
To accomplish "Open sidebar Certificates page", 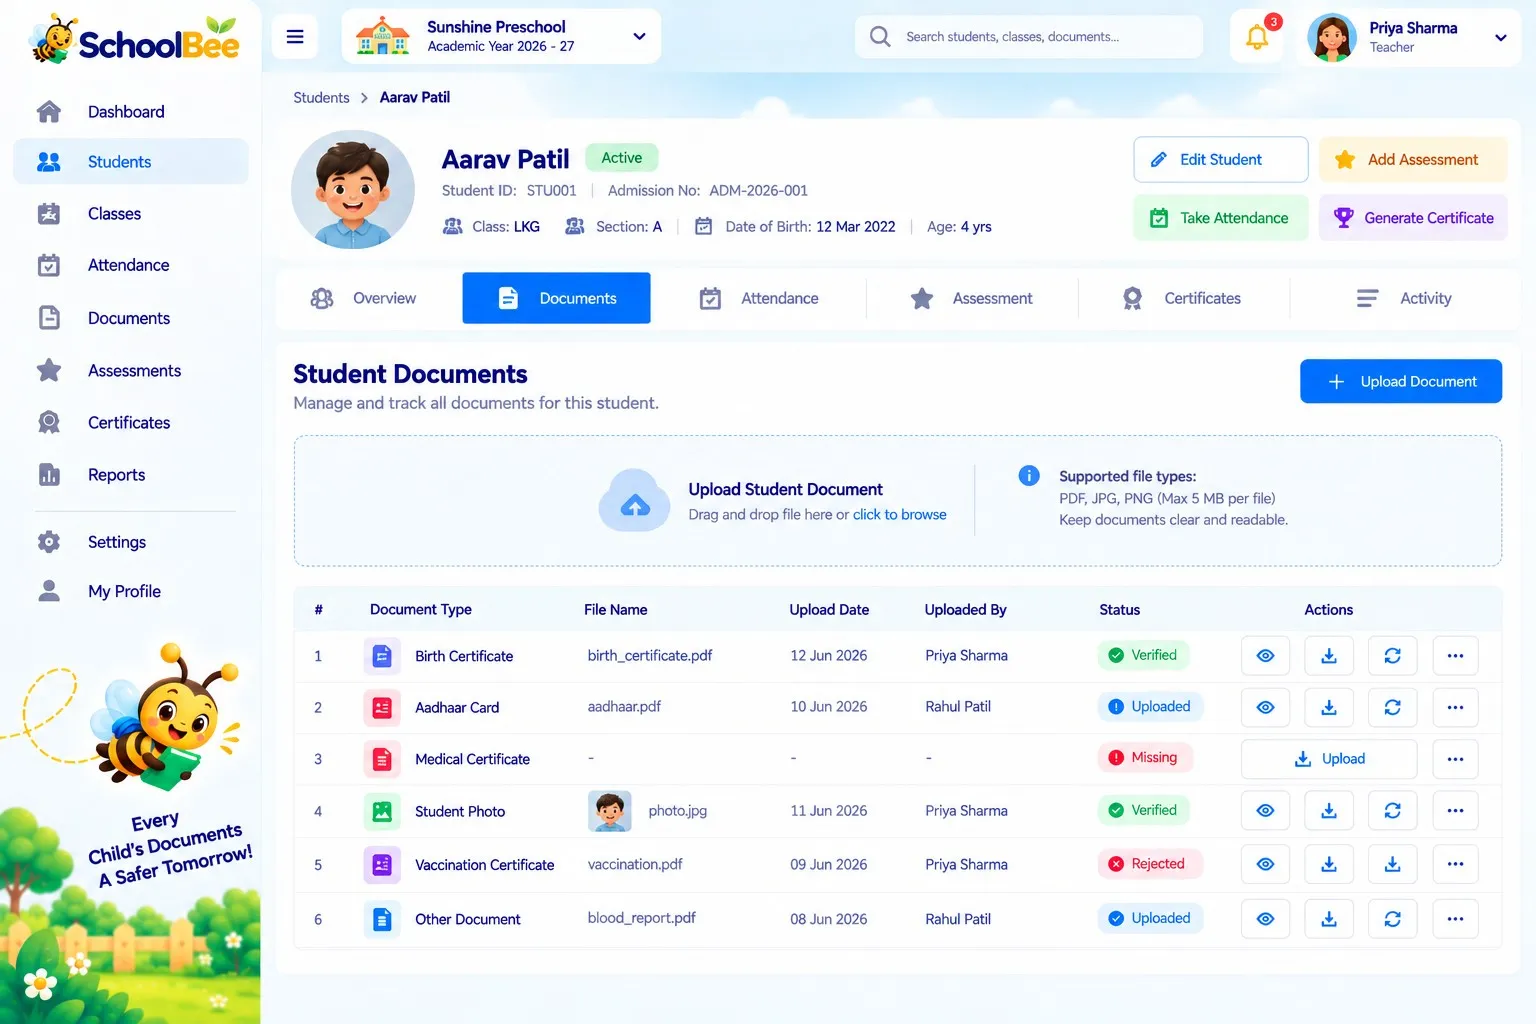I will click(x=131, y=423).
